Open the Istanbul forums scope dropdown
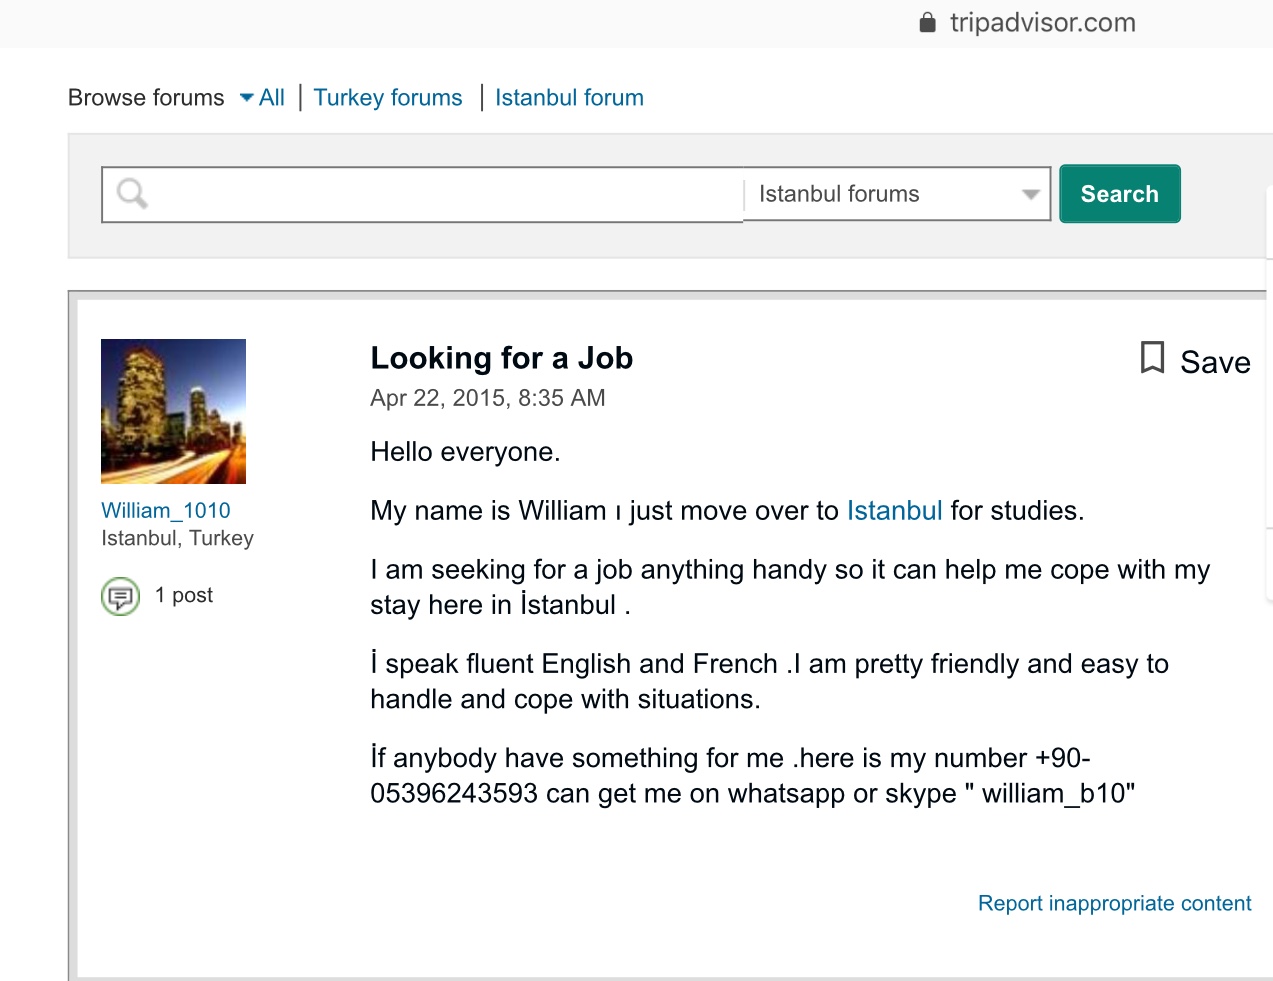 click(880, 194)
